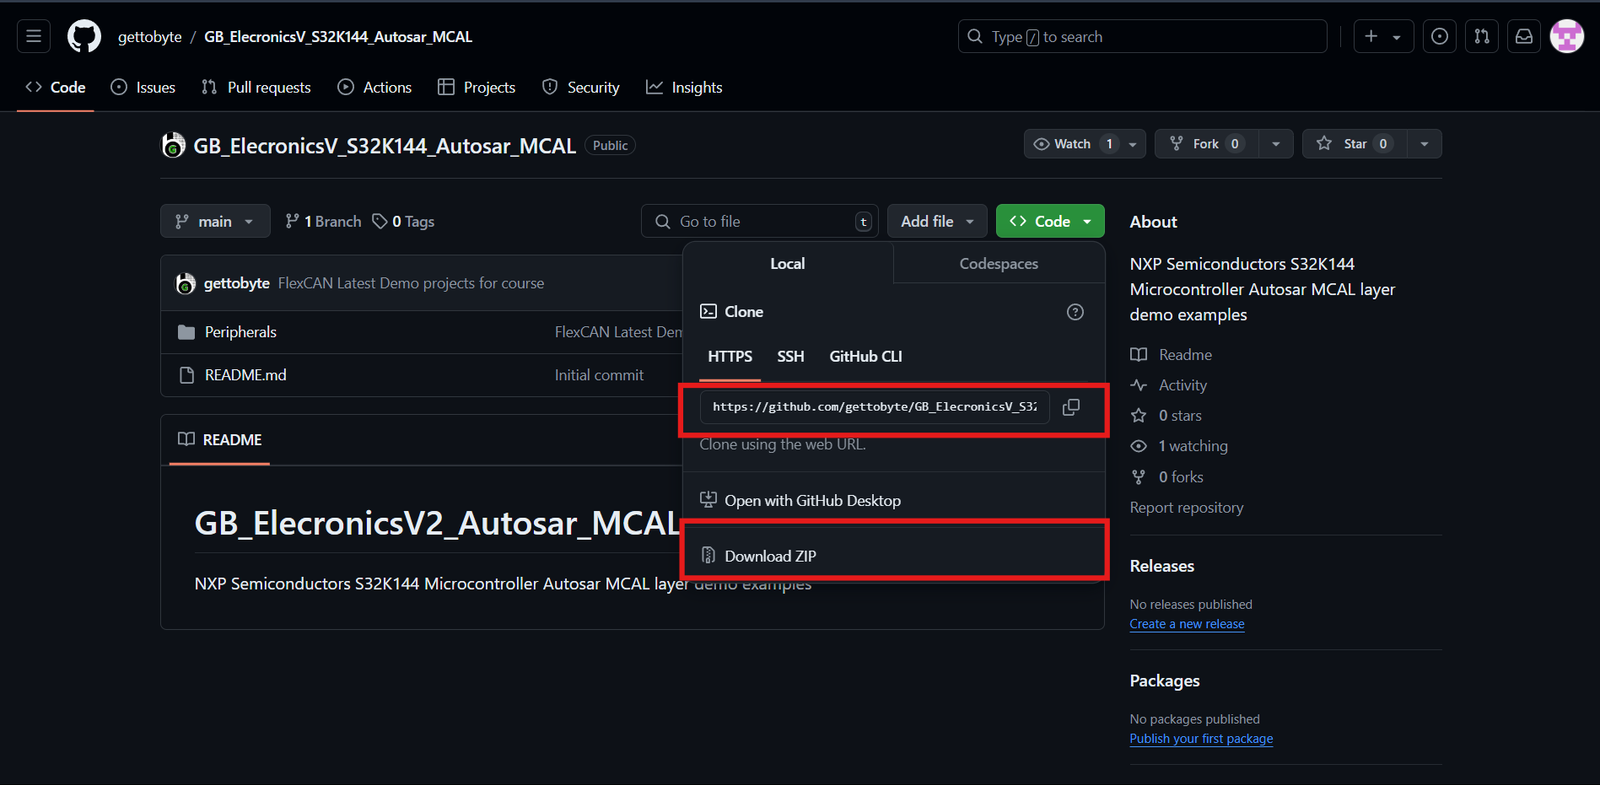Open the main branch selector dropdown

point(215,221)
